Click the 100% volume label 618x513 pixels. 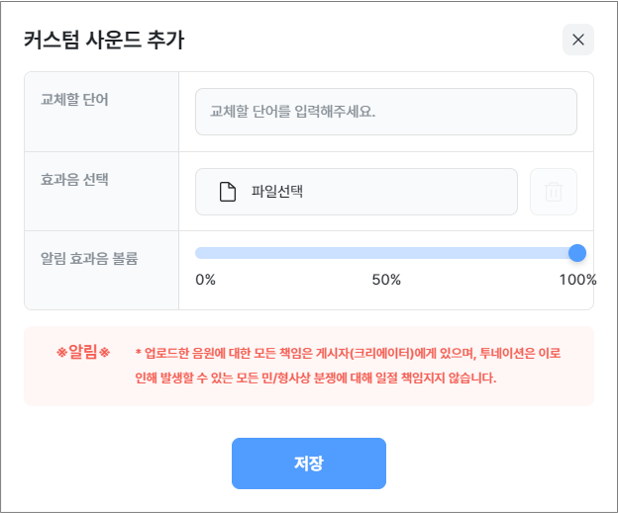(577, 280)
